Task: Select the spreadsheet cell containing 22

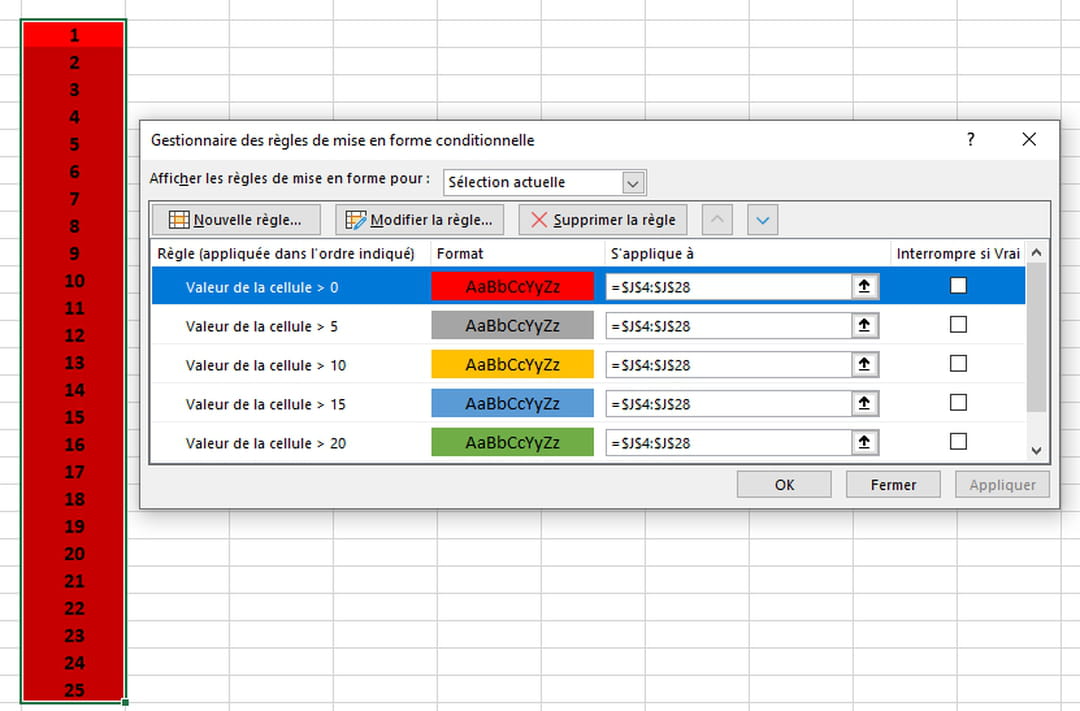Action: 74,608
